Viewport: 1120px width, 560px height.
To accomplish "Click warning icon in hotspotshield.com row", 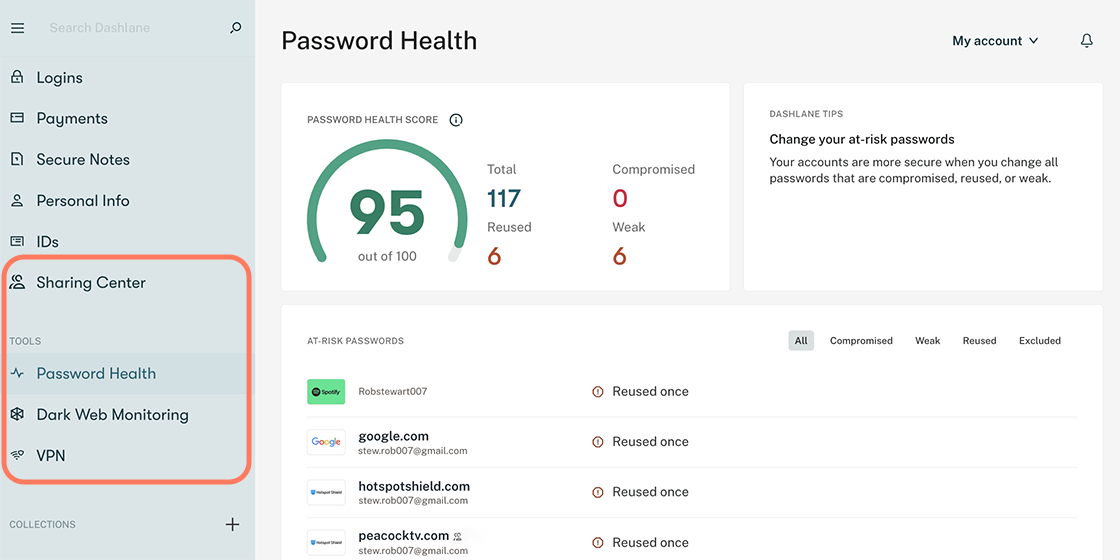I will [598, 492].
